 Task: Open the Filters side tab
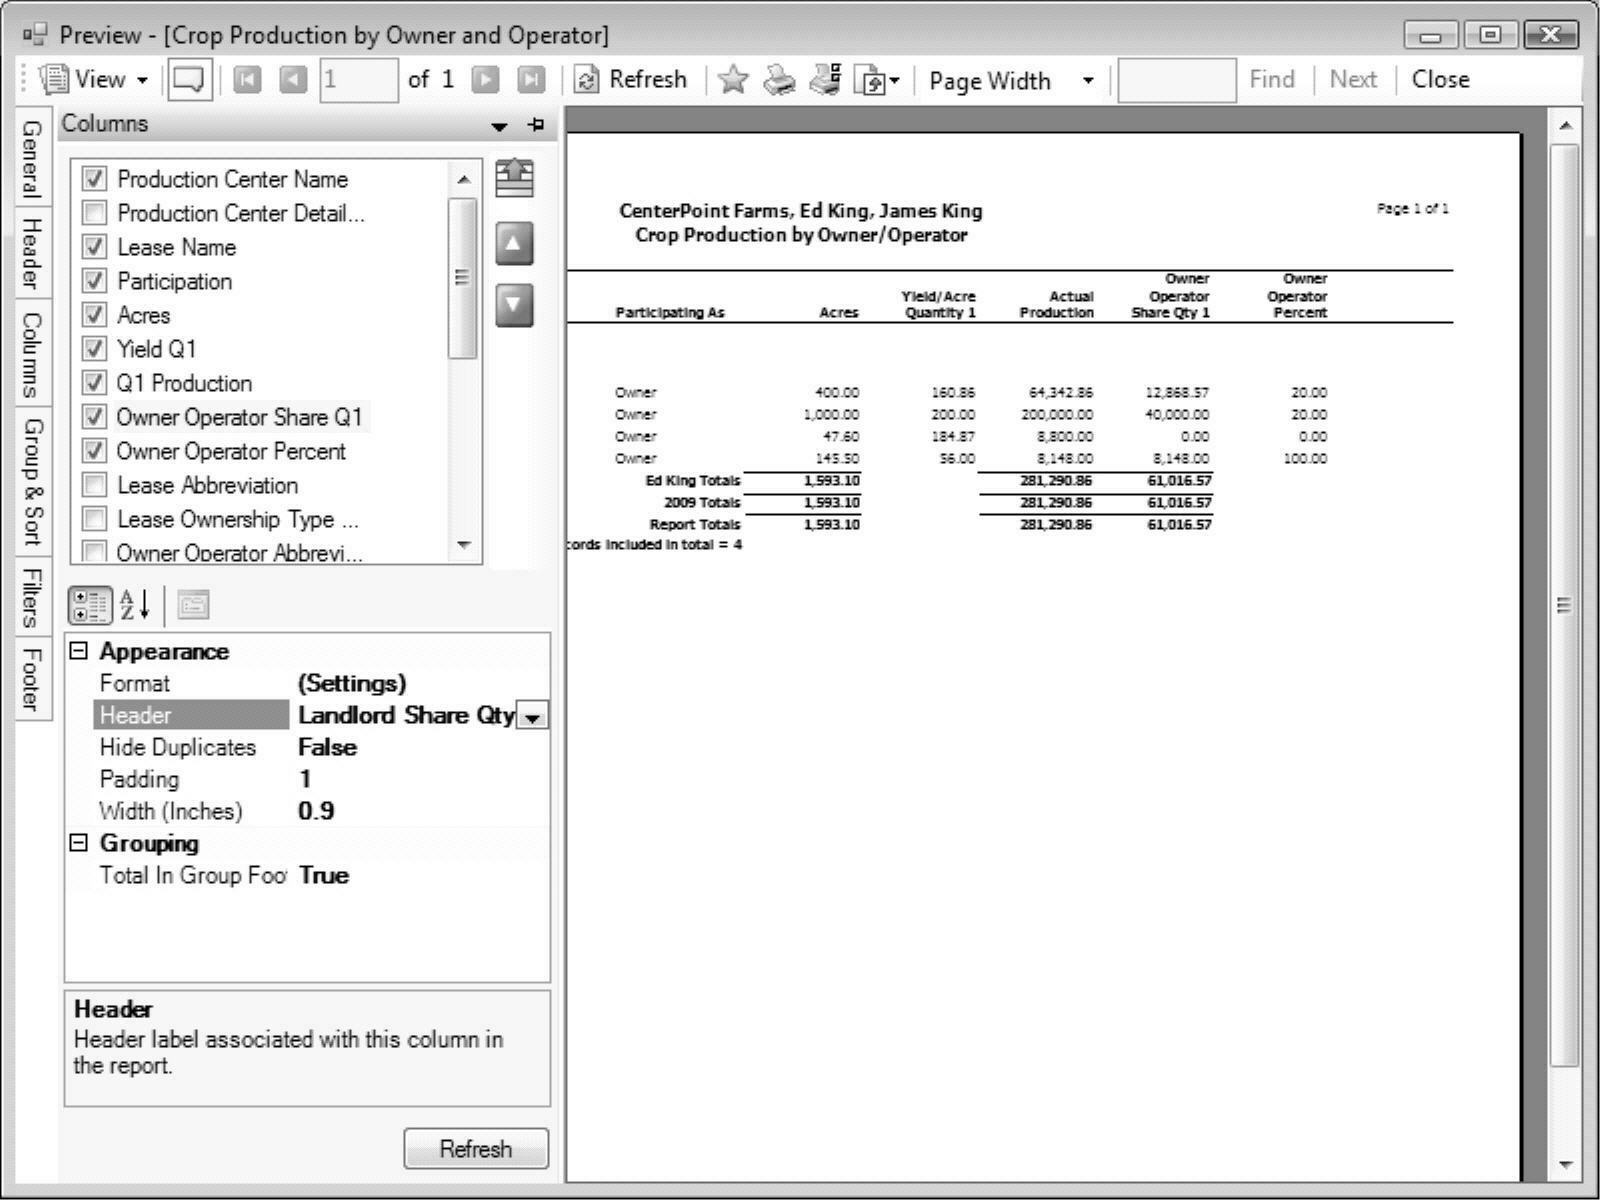click(x=32, y=596)
